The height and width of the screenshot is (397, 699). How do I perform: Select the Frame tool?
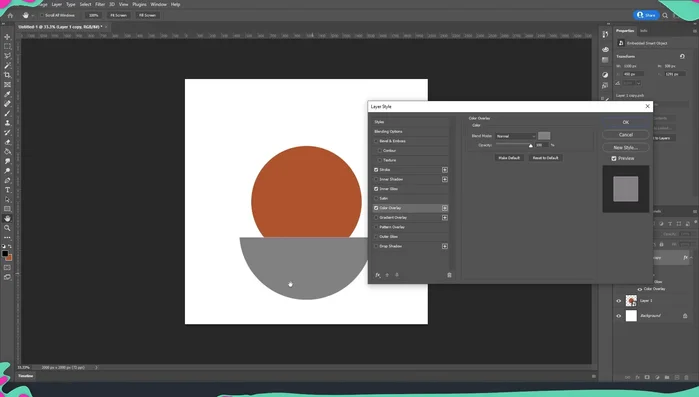click(x=8, y=85)
